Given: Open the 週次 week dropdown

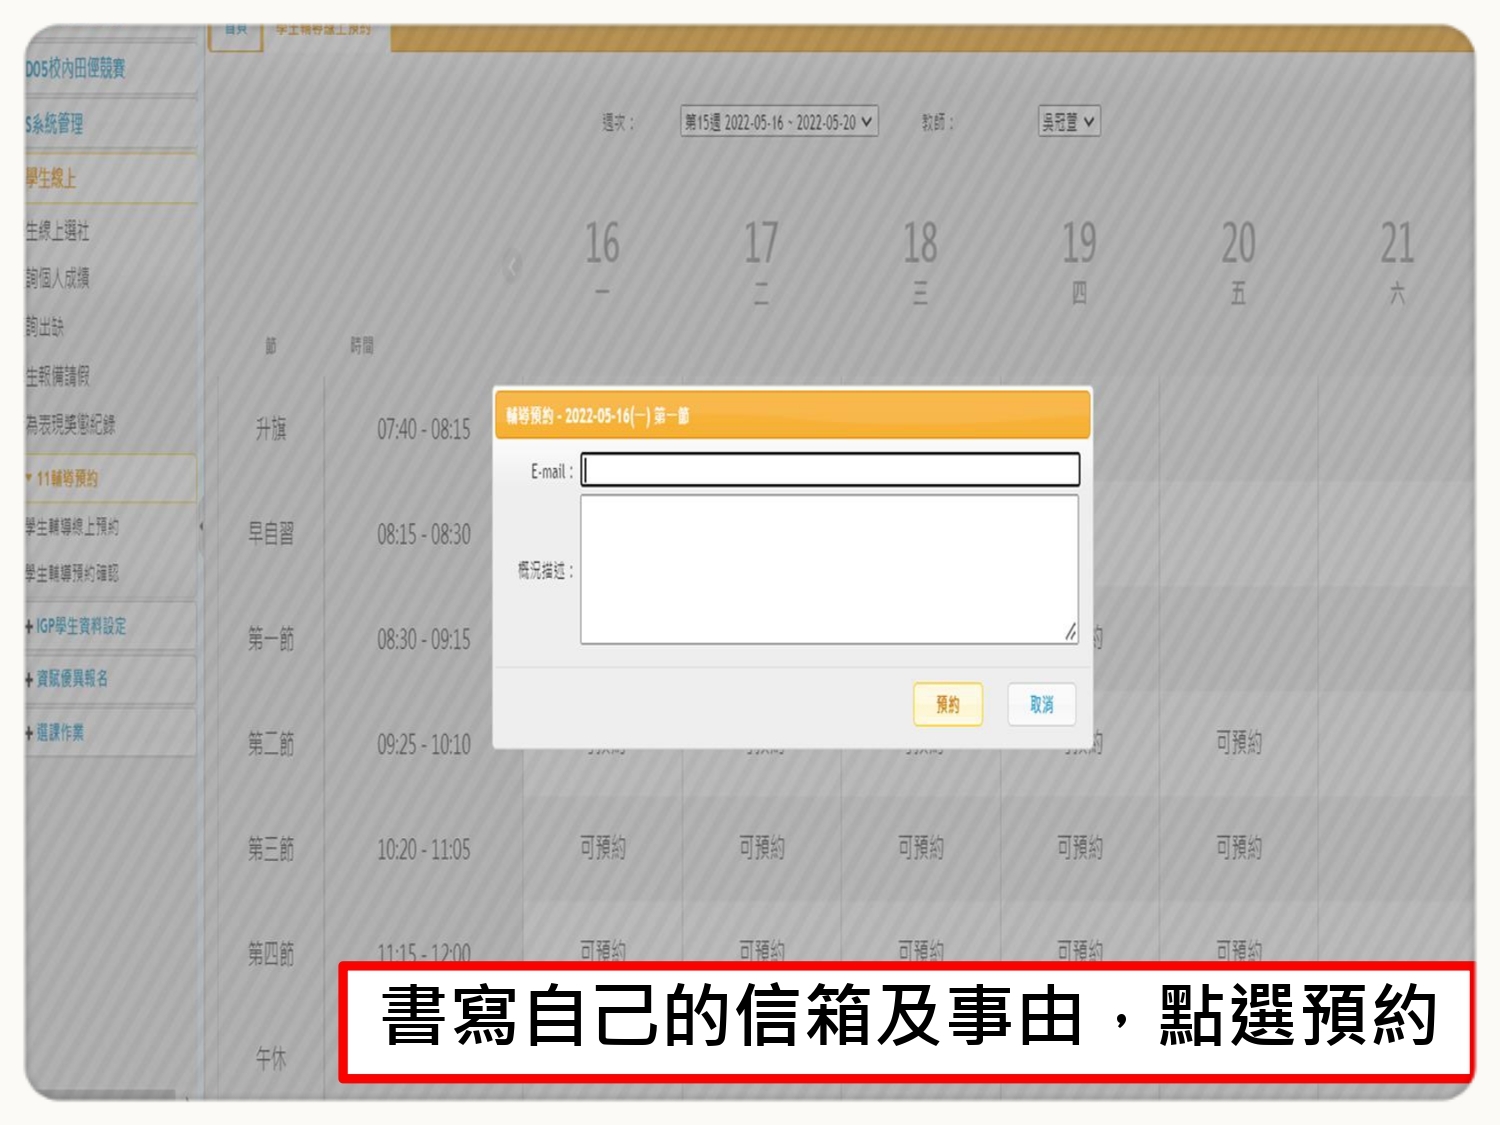Looking at the screenshot, I should click(778, 122).
